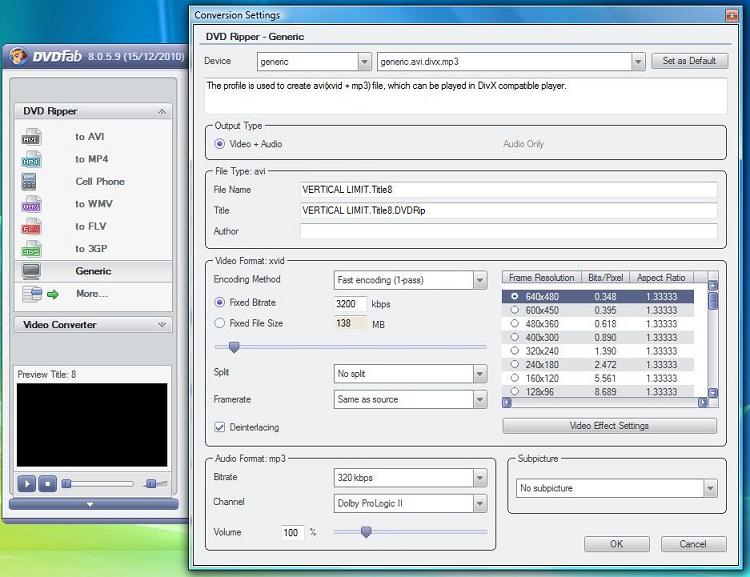The height and width of the screenshot is (577, 750).
Task: Click resolution list scroll-right arrow
Action: pos(702,403)
